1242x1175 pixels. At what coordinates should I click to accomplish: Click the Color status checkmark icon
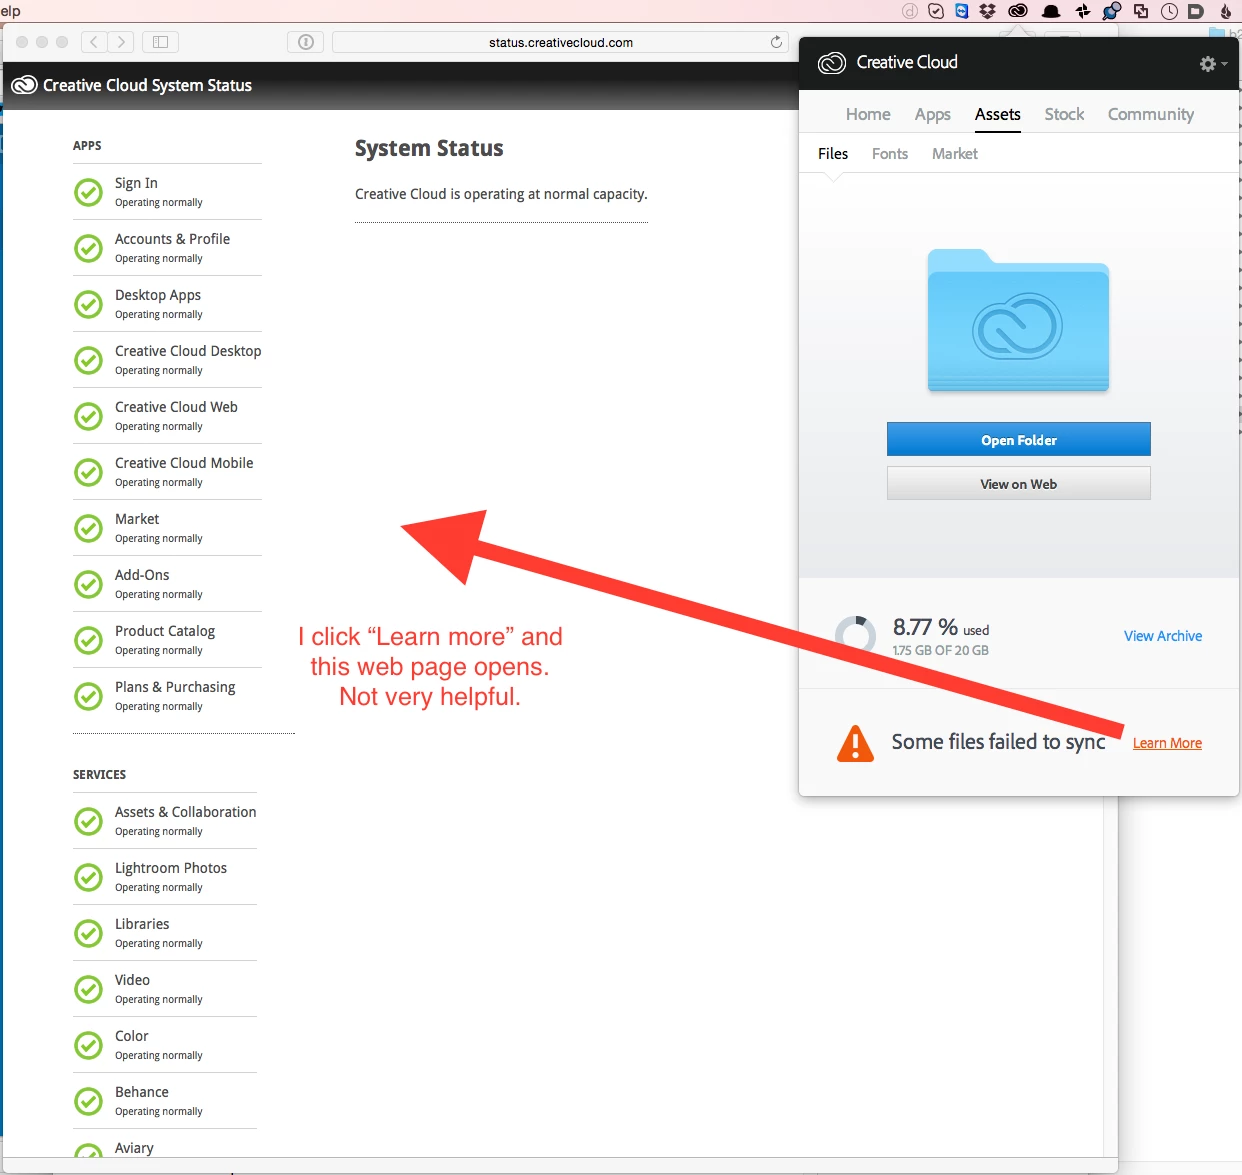pyautogui.click(x=89, y=1045)
